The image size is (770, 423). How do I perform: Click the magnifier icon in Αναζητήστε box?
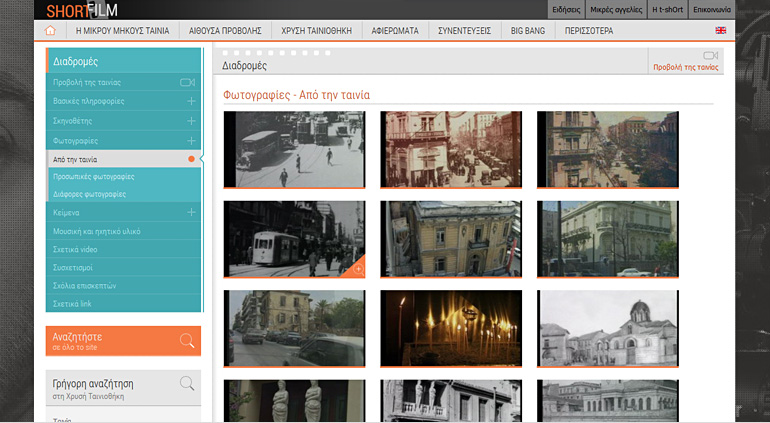pos(187,340)
